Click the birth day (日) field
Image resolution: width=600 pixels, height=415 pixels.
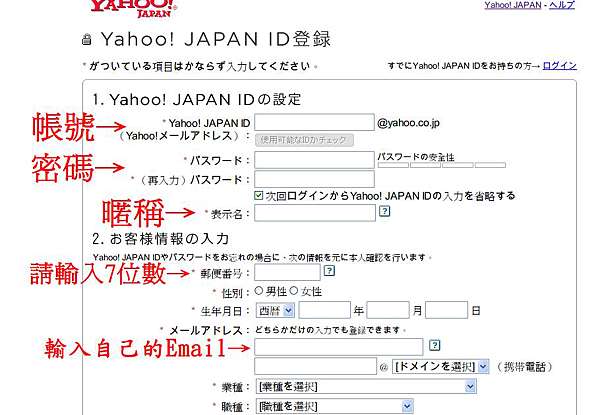[x=447, y=310]
